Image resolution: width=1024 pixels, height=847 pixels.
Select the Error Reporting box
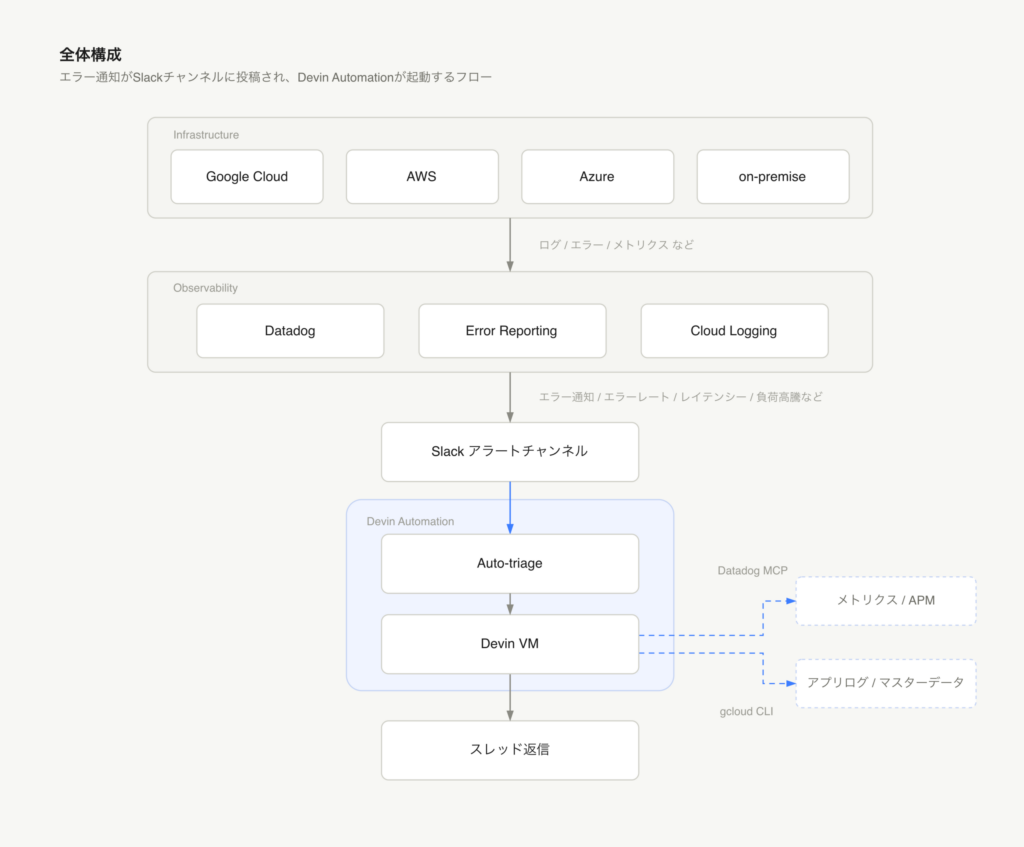click(x=512, y=331)
